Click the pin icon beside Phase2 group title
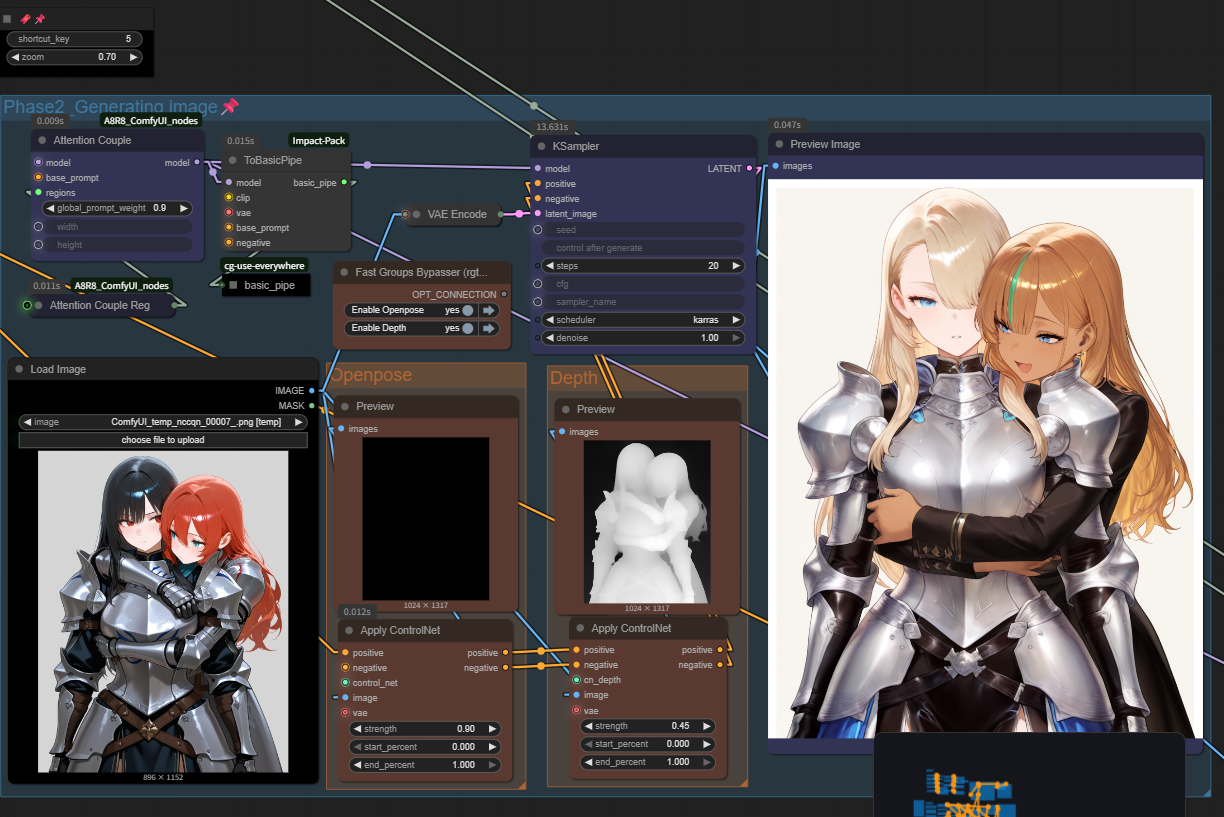This screenshot has height=817, width=1224. click(x=230, y=106)
